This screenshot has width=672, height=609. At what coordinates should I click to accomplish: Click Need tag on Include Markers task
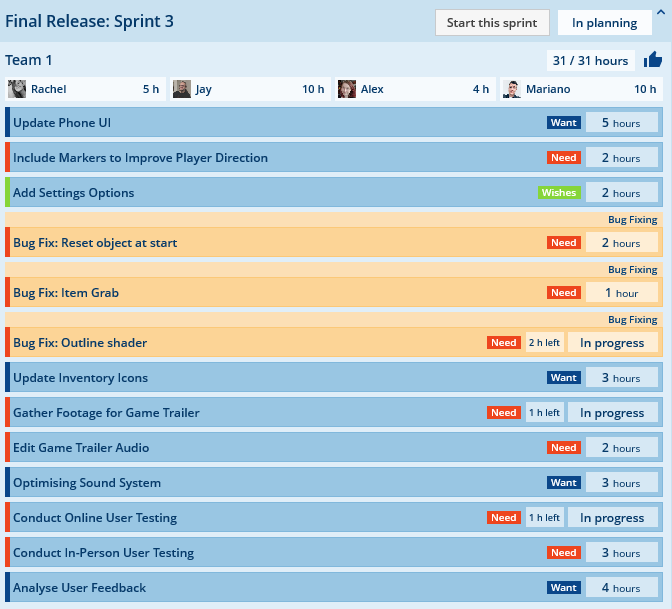pyautogui.click(x=564, y=158)
